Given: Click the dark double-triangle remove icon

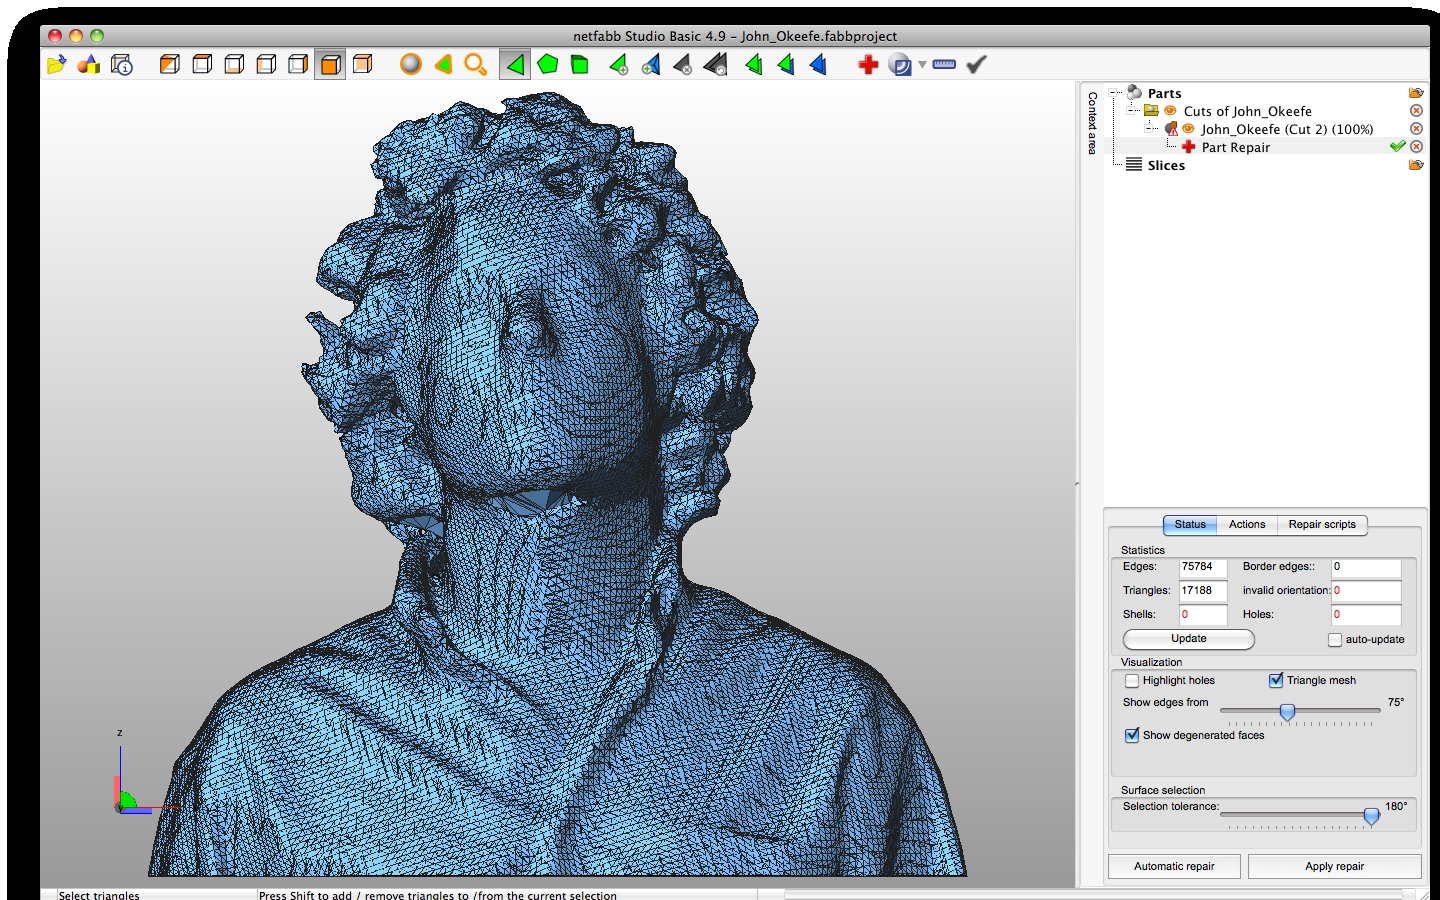Looking at the screenshot, I should [x=715, y=65].
